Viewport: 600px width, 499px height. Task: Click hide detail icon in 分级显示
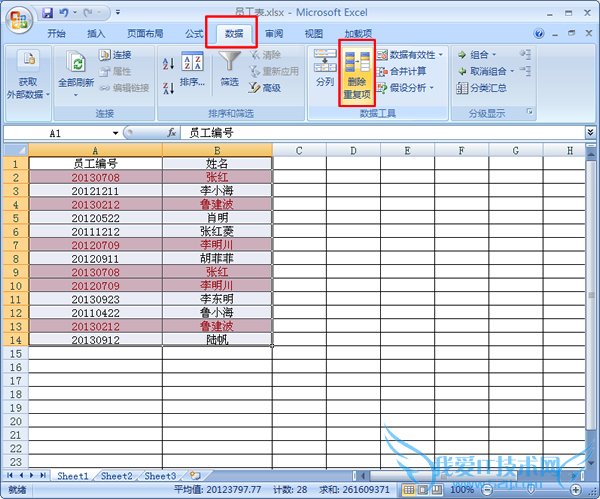point(525,71)
